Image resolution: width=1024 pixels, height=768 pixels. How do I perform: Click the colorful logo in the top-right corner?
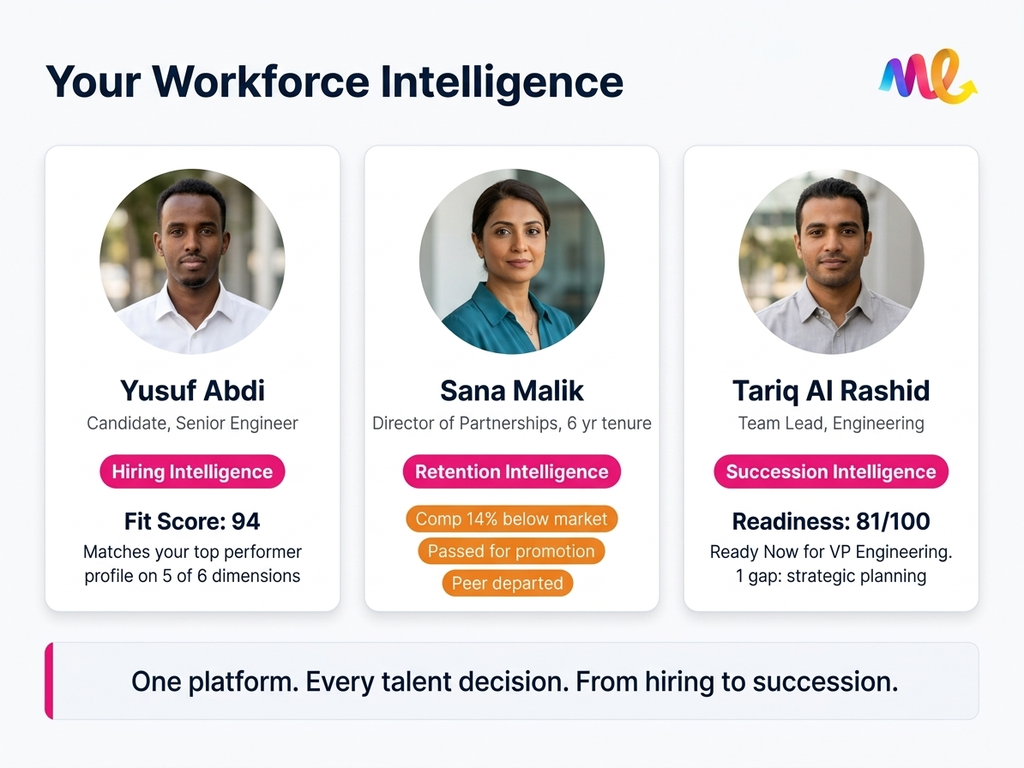(927, 77)
